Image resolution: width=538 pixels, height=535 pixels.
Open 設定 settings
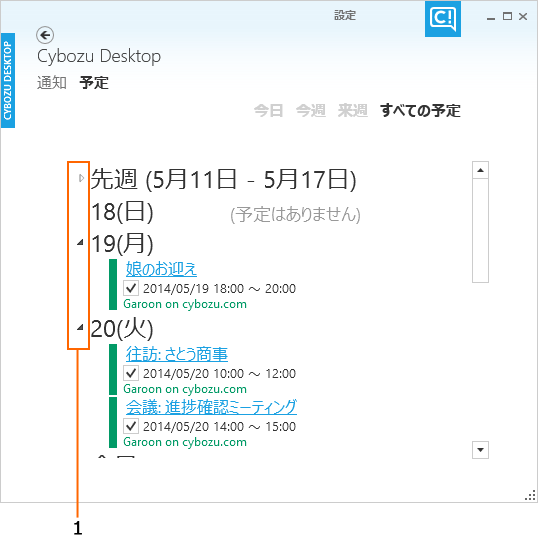pos(345,15)
